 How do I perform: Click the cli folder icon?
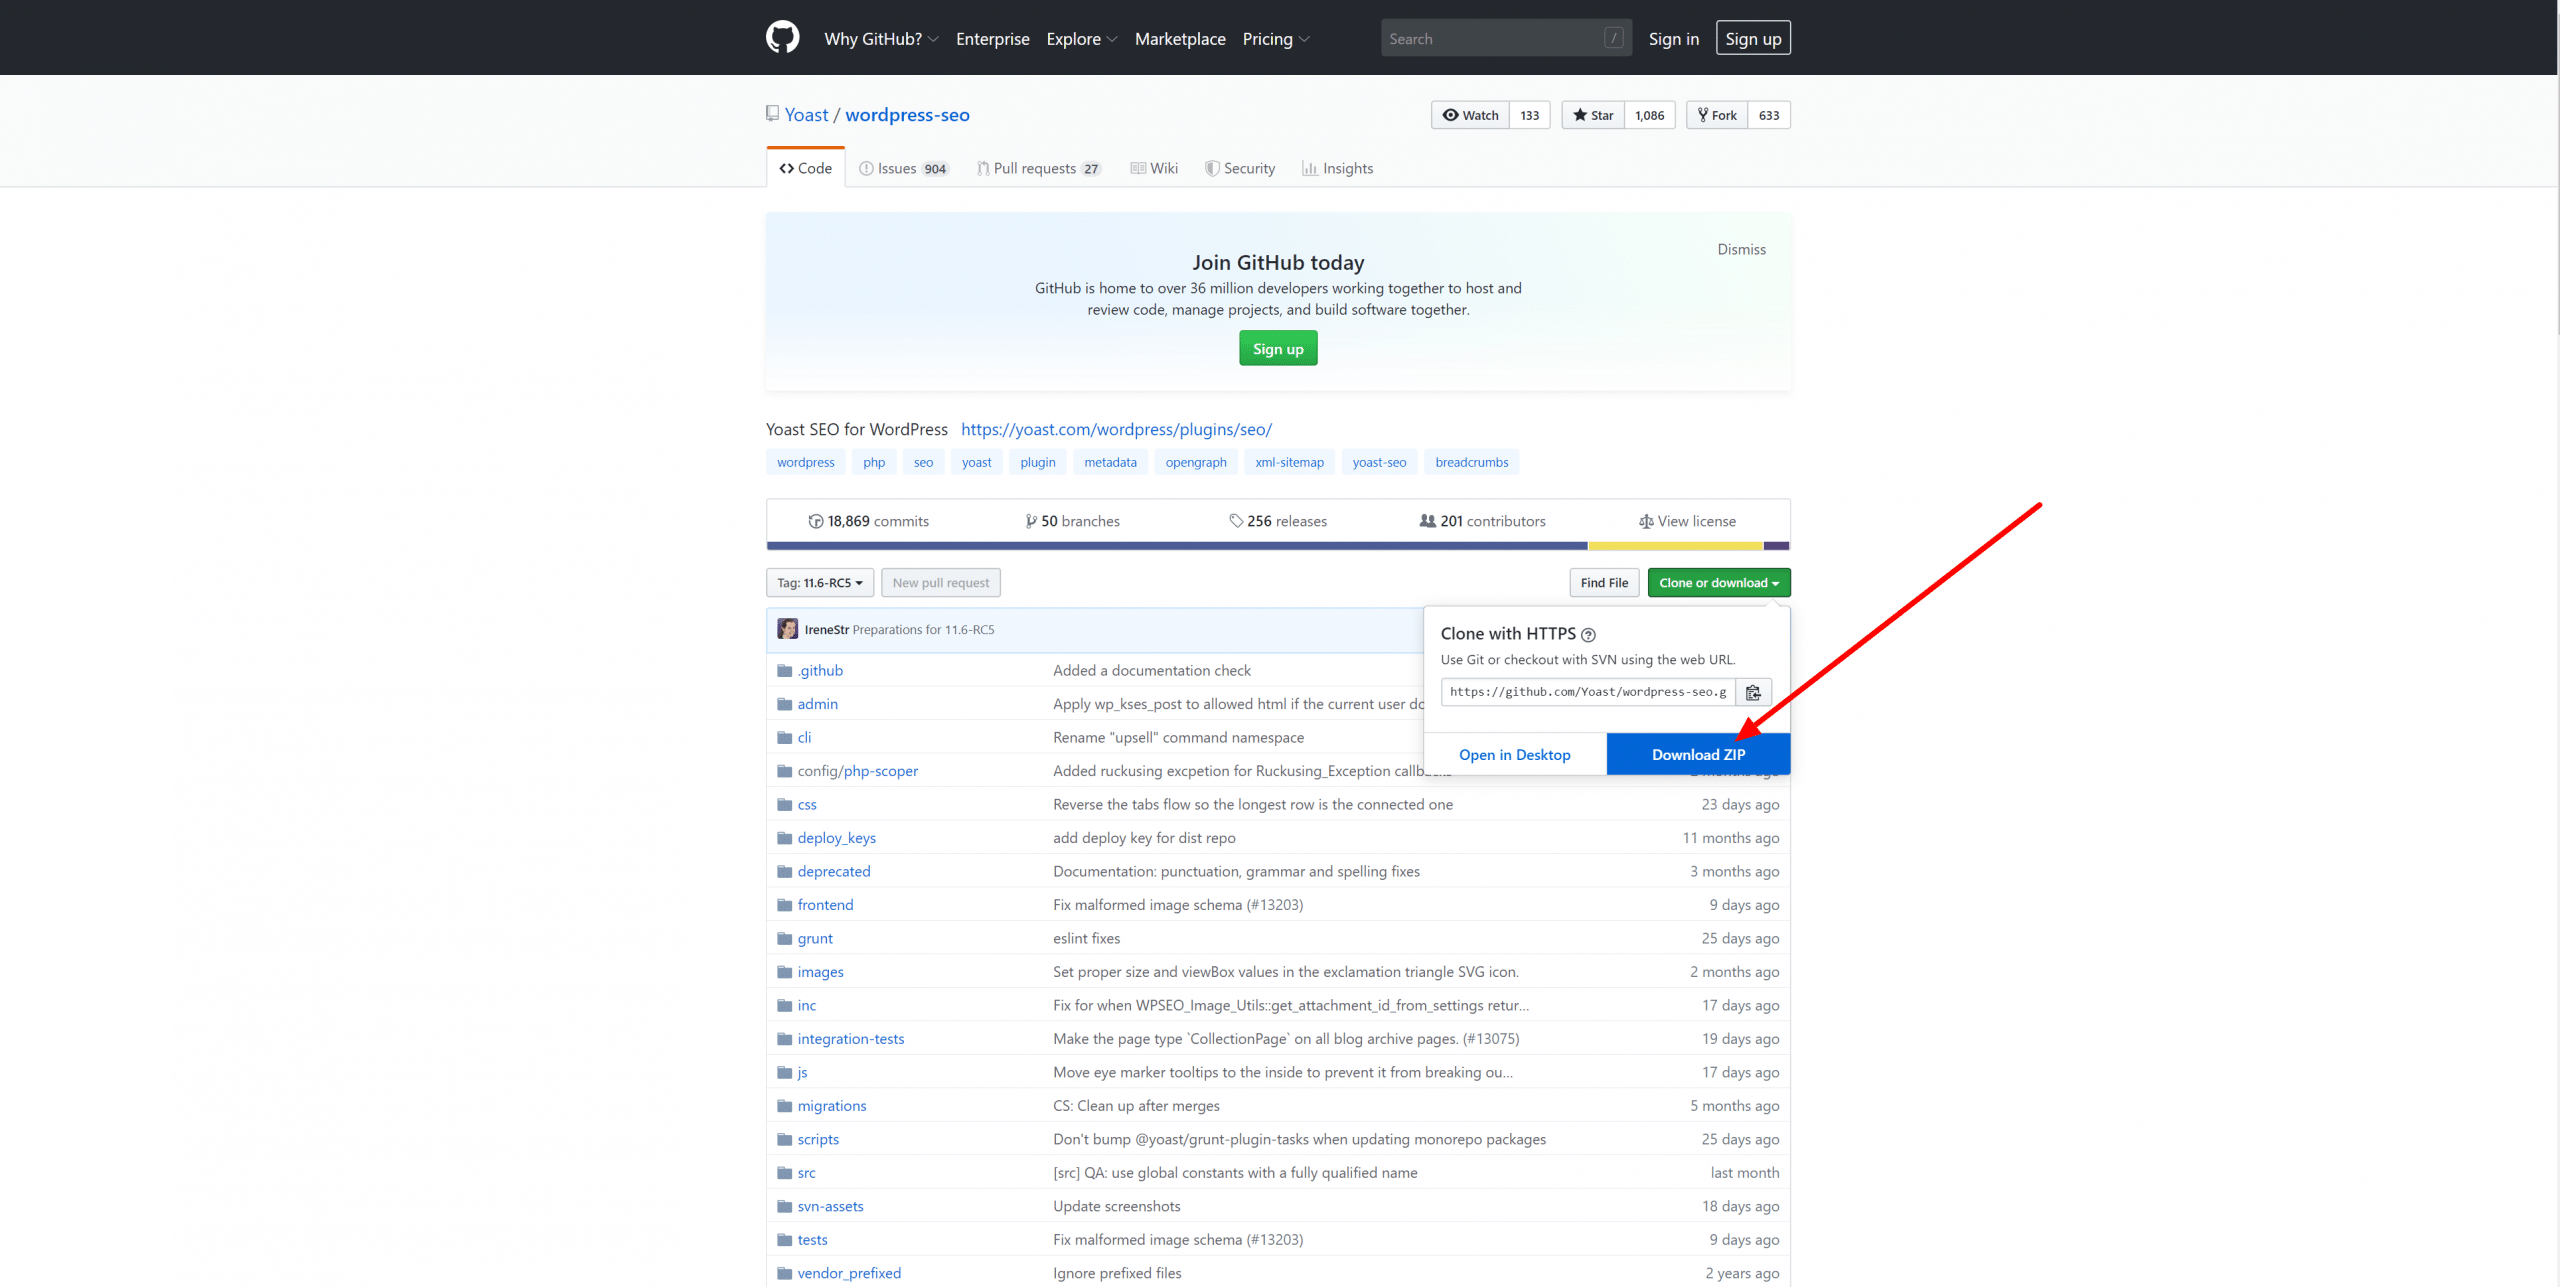click(784, 738)
